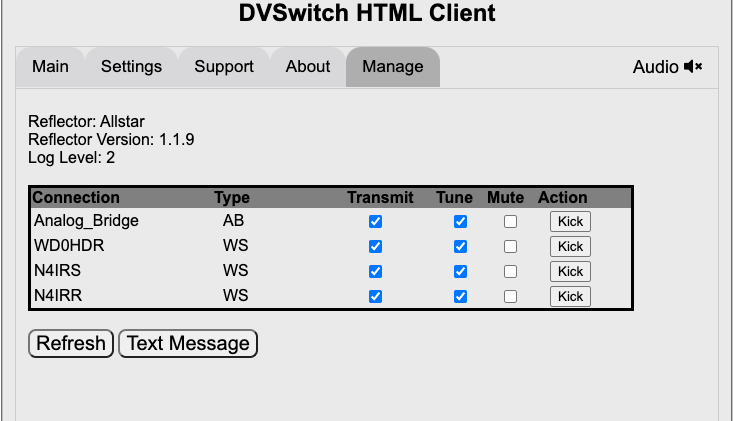This screenshot has width=733, height=421.
Task: Enable Mute for N4IRS
Action: coord(510,271)
